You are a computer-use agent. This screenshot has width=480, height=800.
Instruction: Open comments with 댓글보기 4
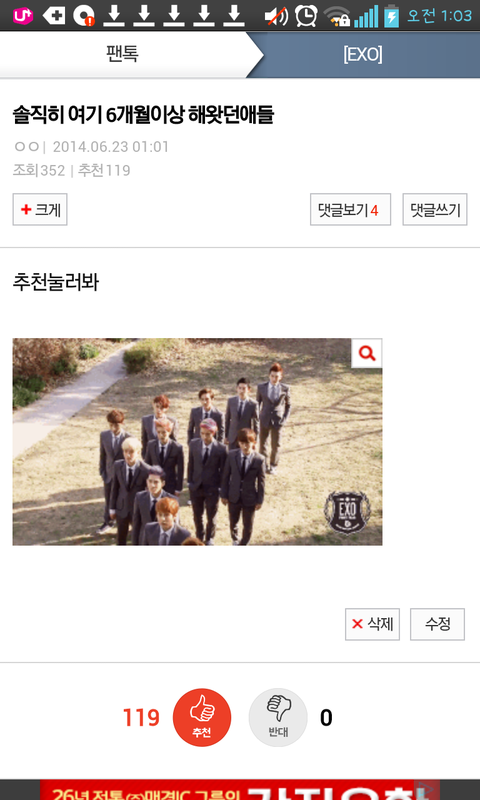[x=350, y=209]
